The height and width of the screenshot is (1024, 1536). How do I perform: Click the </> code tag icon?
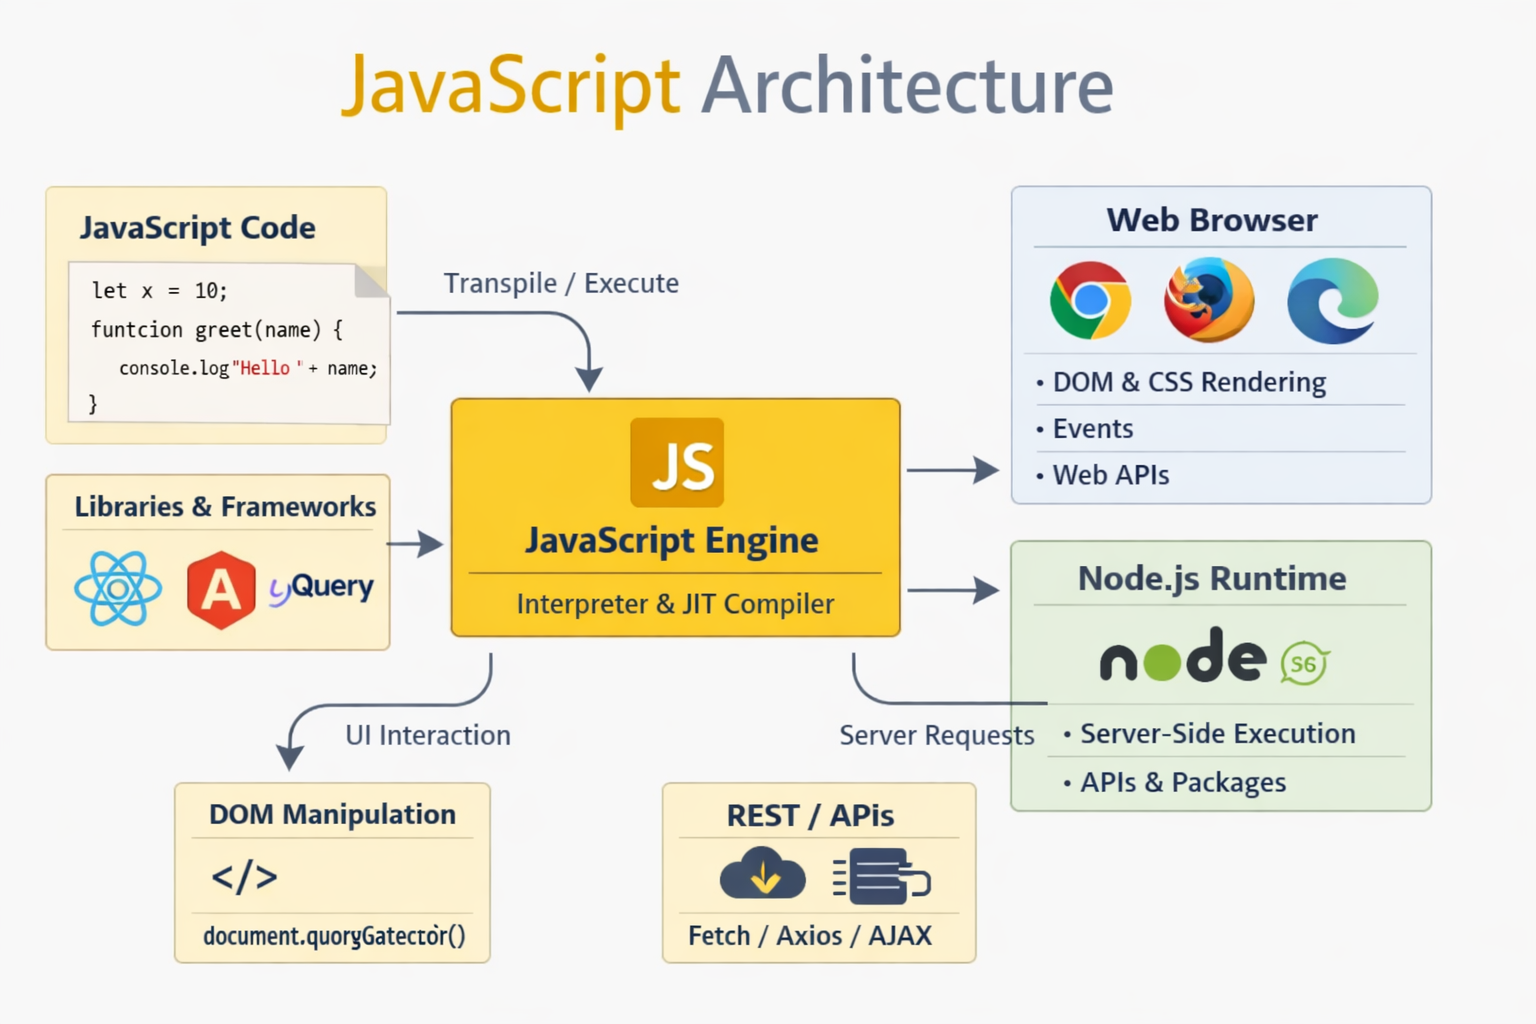coord(244,877)
